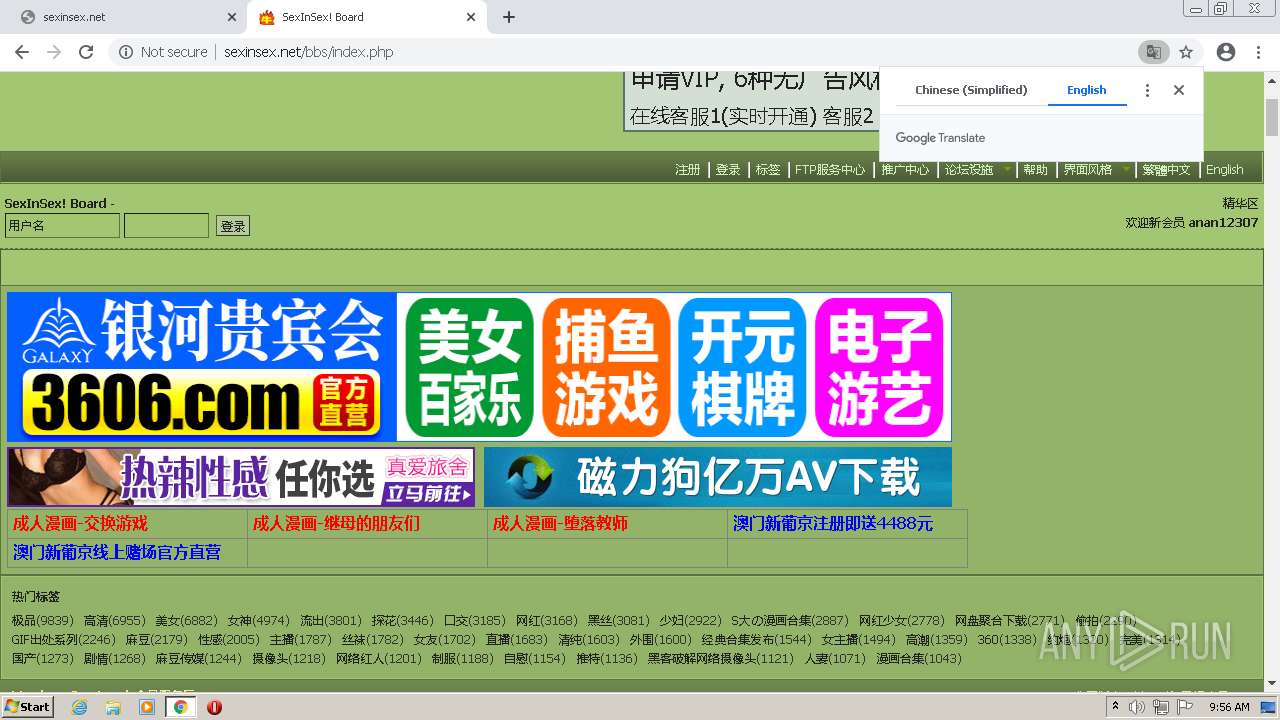This screenshot has height=720, width=1280.
Task: Click the green 美女百家乐 tile
Action: [x=470, y=367]
